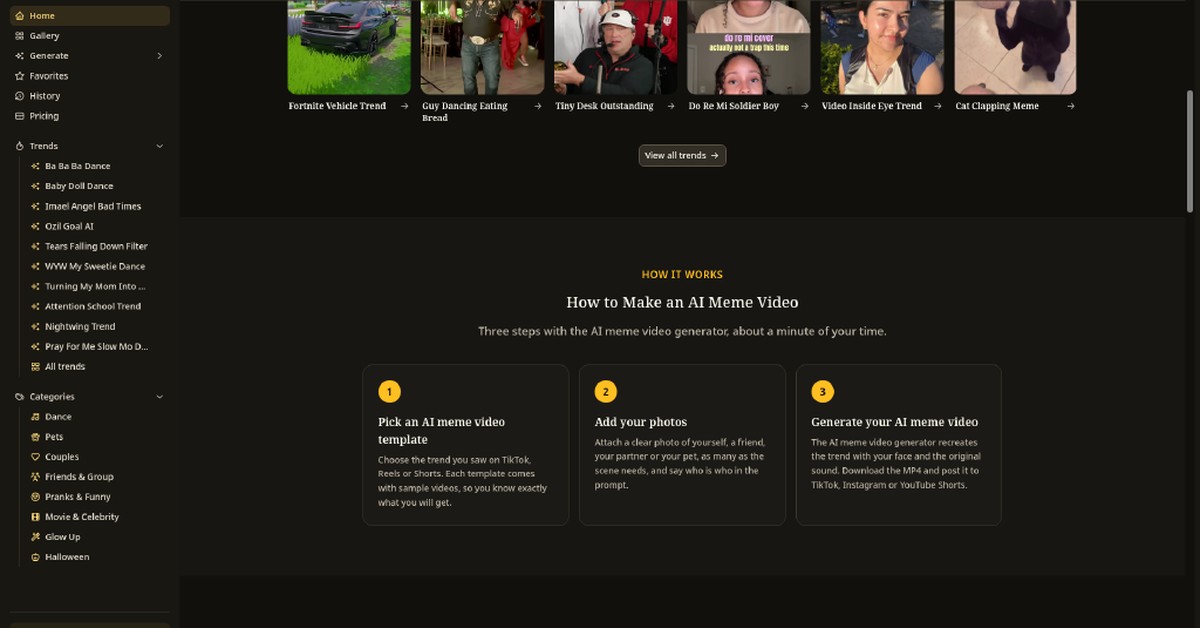Click the Guy Dancing Eating Bread title
Screen dimensions: 1200x628
[x=465, y=112]
